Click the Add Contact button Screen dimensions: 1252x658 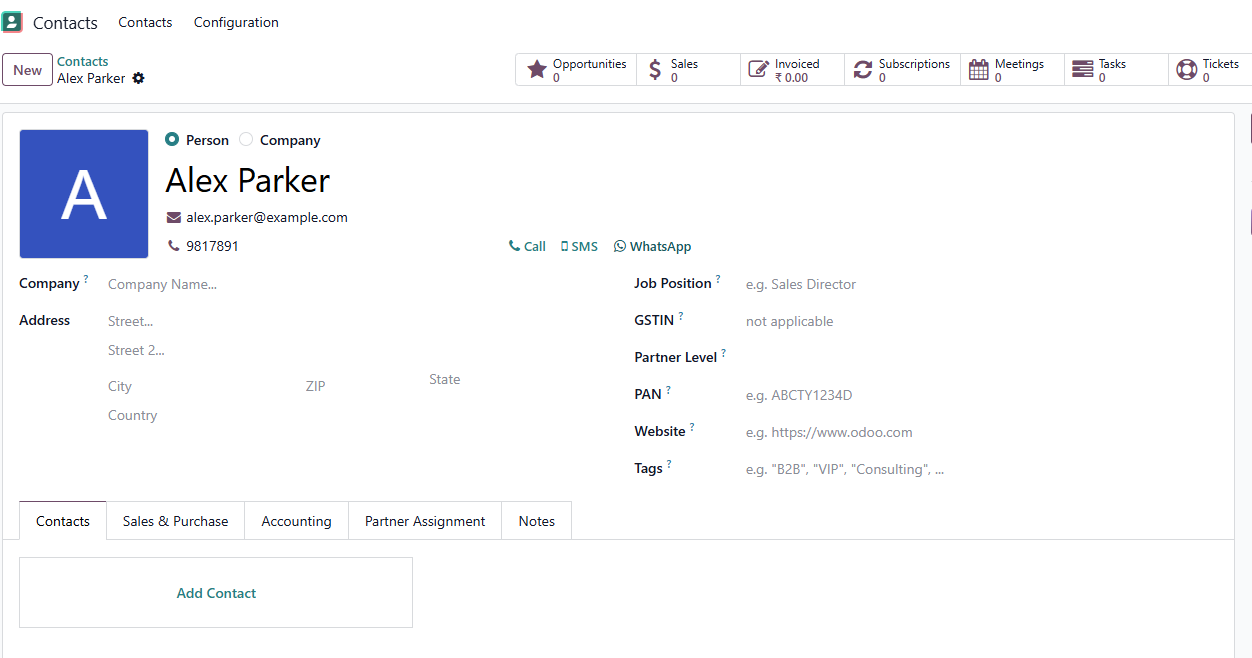click(216, 593)
